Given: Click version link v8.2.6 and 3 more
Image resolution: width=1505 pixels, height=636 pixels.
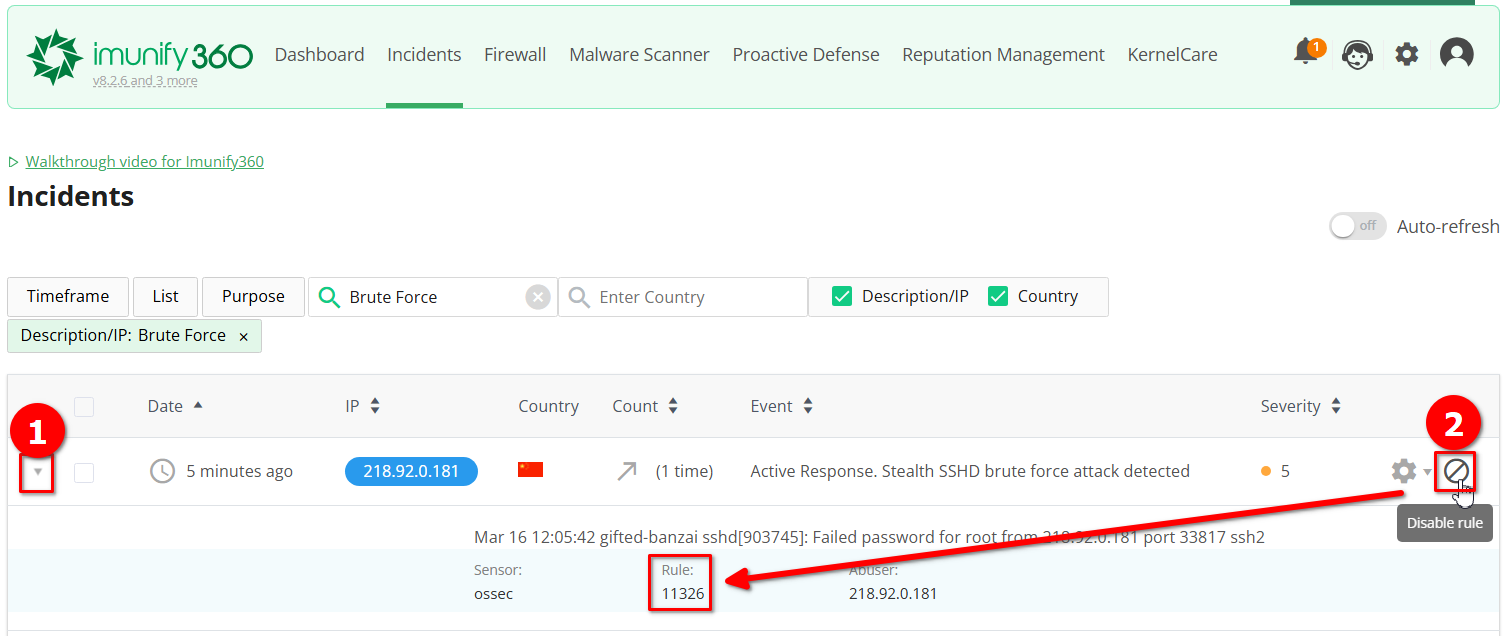Looking at the screenshot, I should [x=145, y=81].
